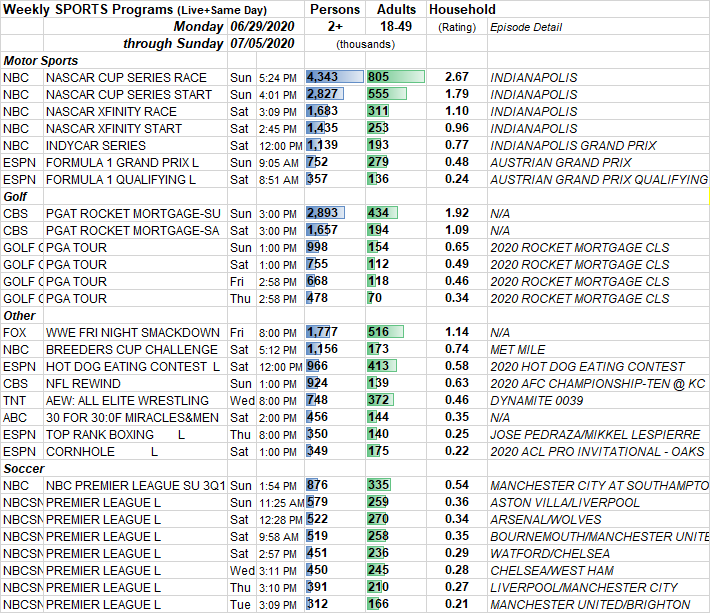The height and width of the screenshot is (613, 710).
Task: Click the Soccer section heading
Action: click(24, 469)
